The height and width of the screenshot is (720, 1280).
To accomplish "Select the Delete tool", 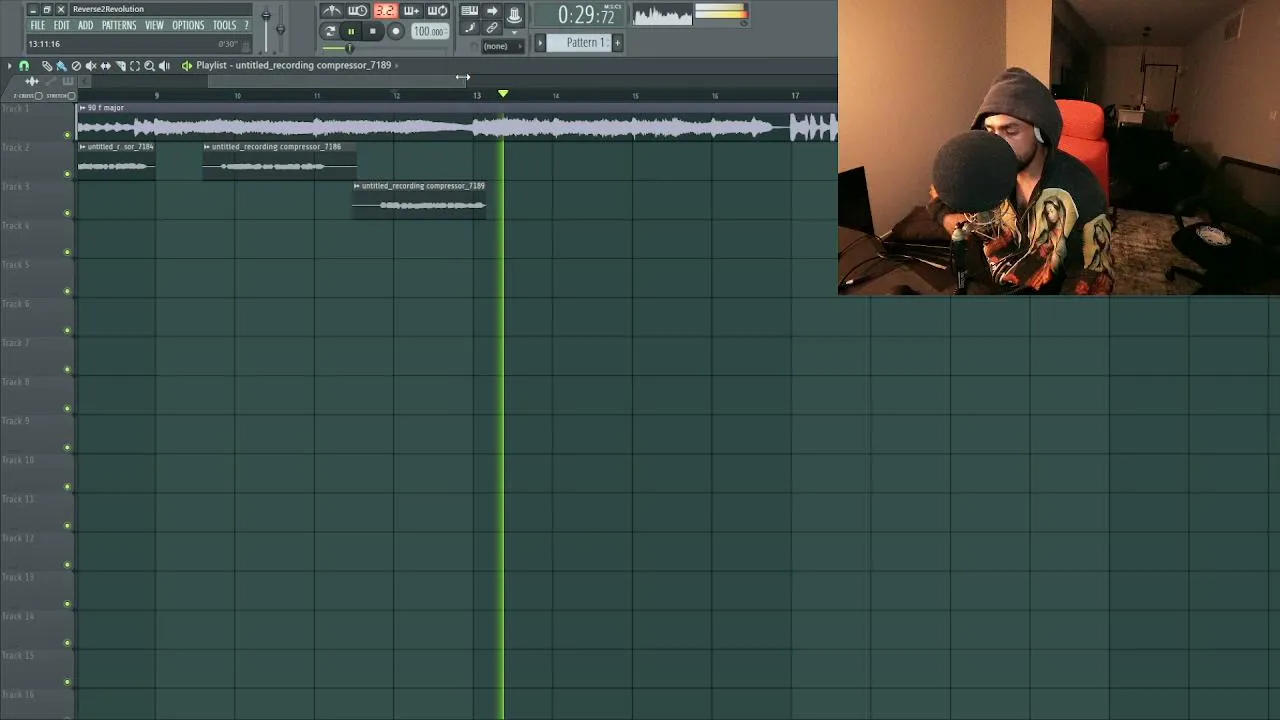I will coord(76,66).
